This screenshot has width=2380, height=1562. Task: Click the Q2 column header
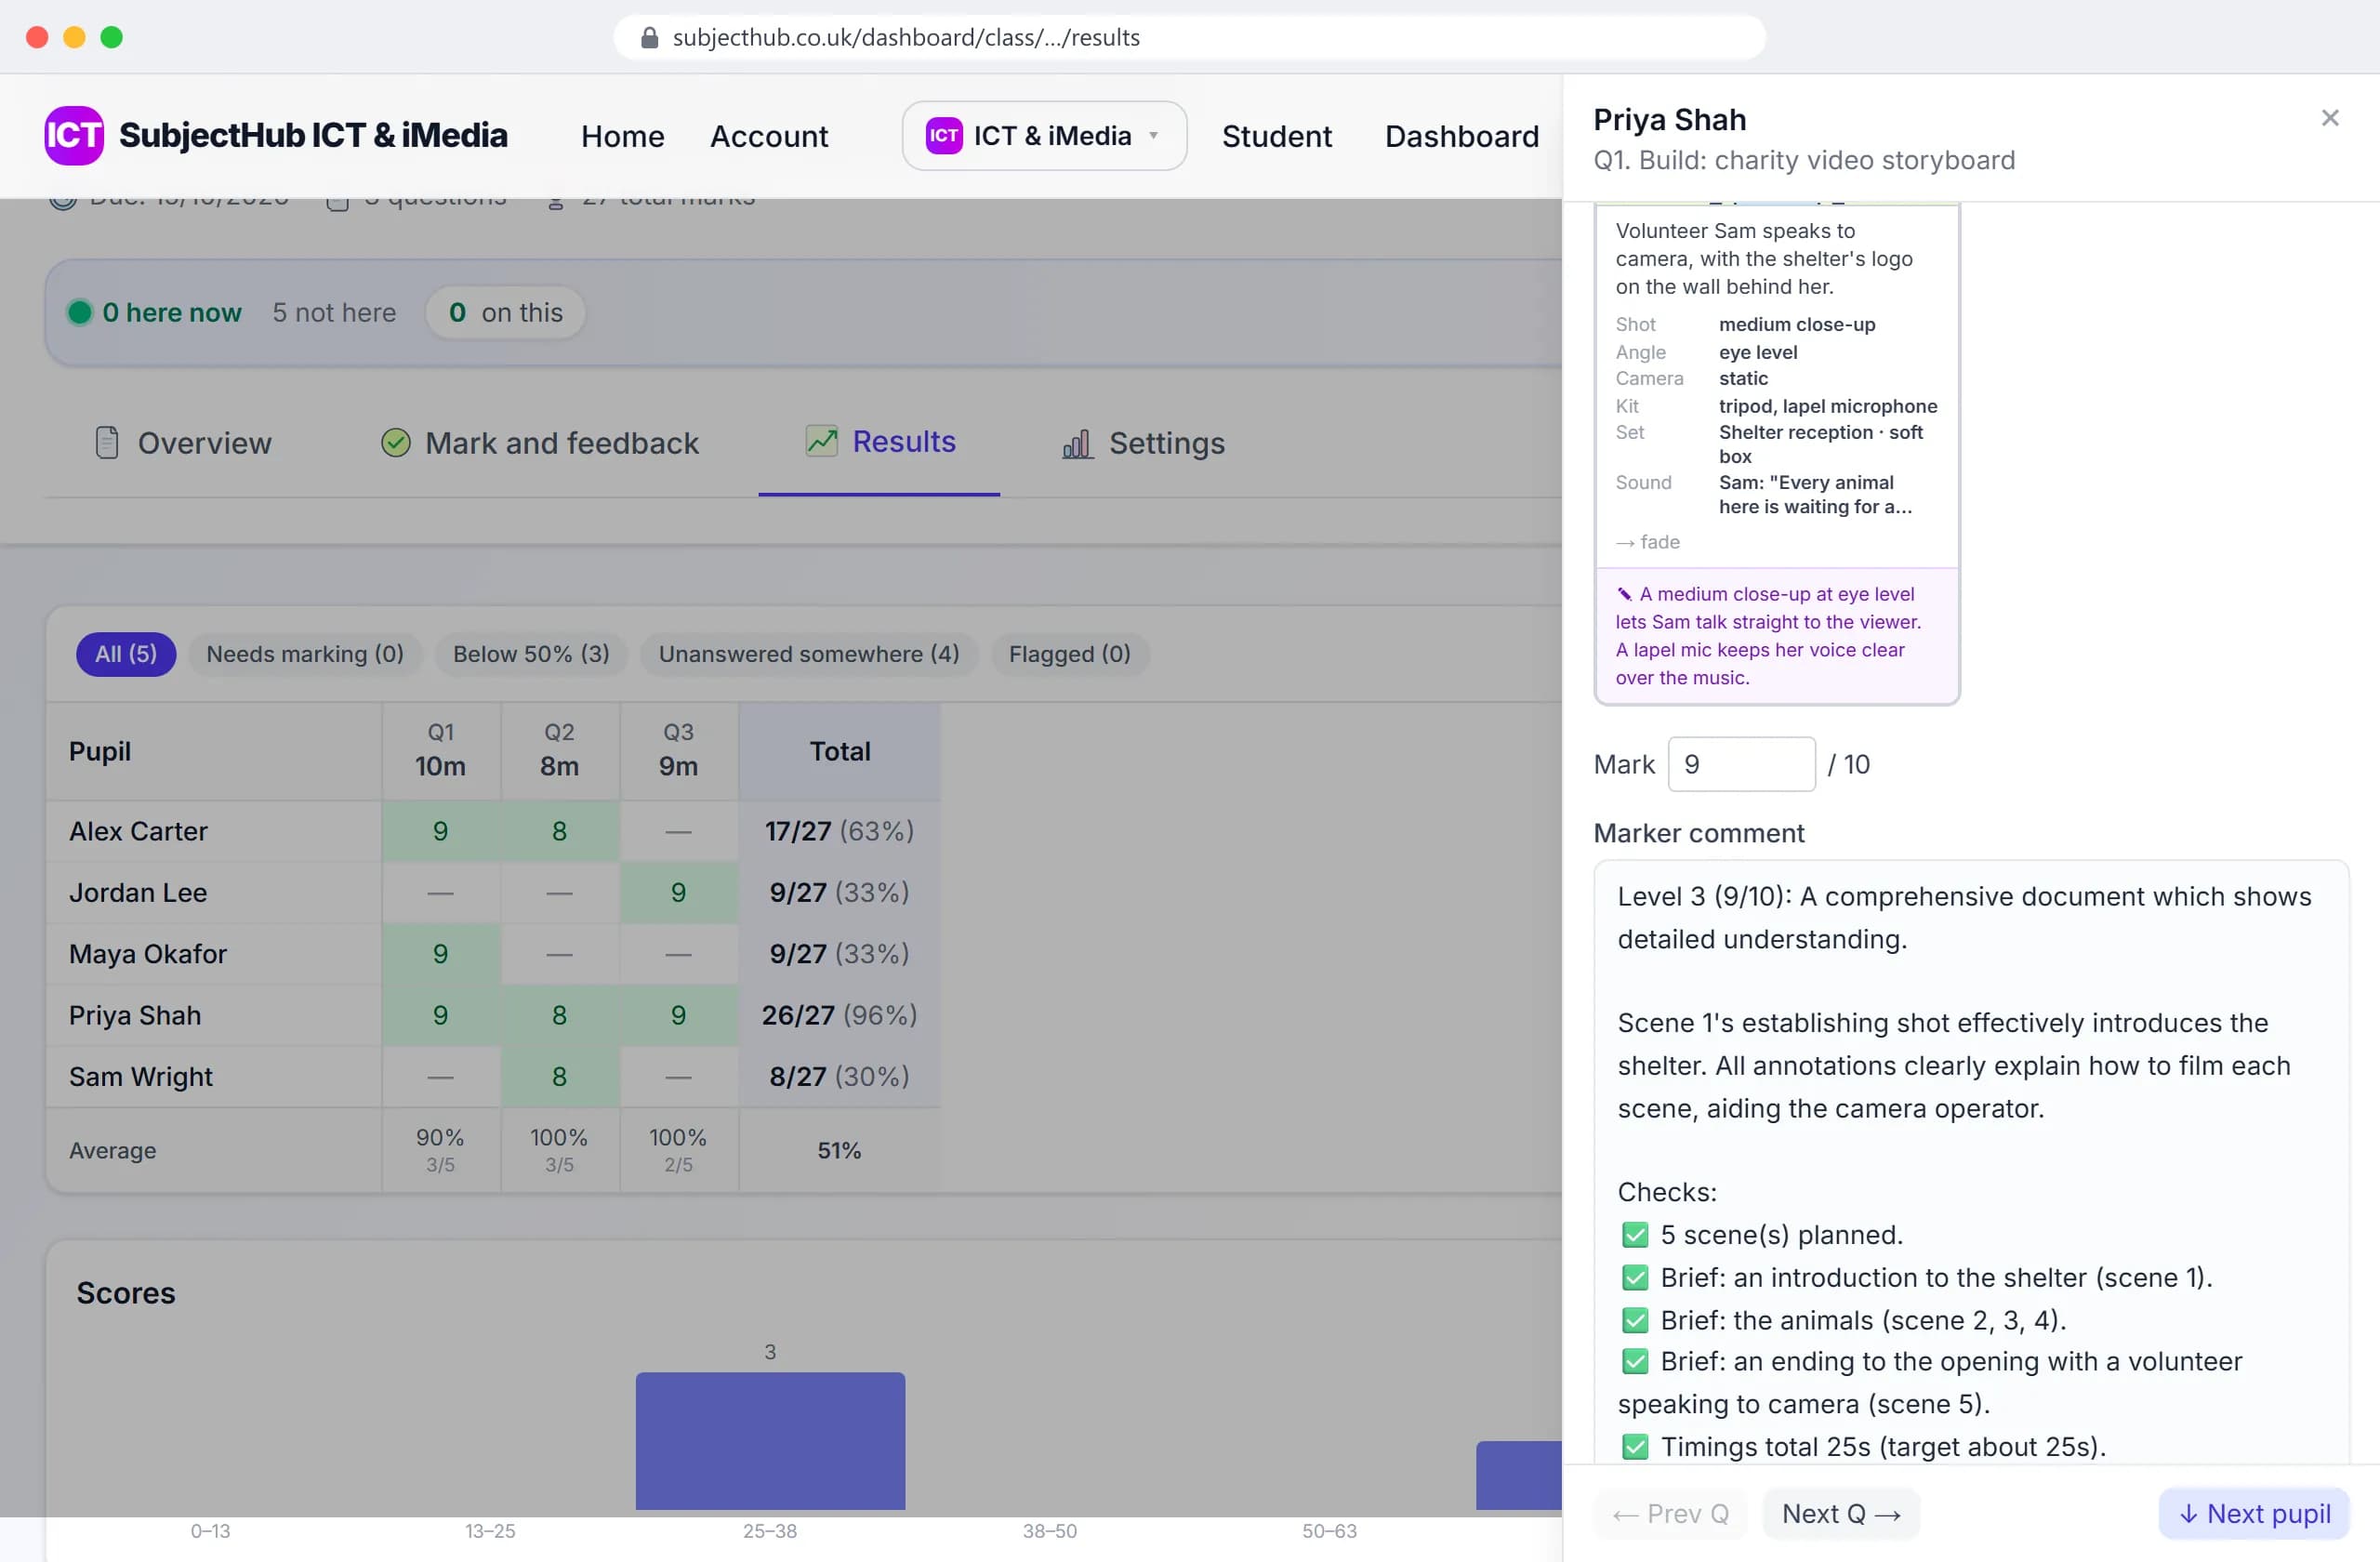point(559,750)
